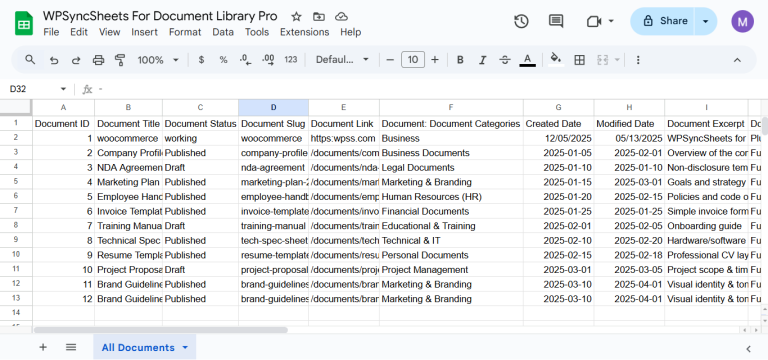Open the search the menus magnifier
This screenshot has height=360, width=768.
(30, 60)
